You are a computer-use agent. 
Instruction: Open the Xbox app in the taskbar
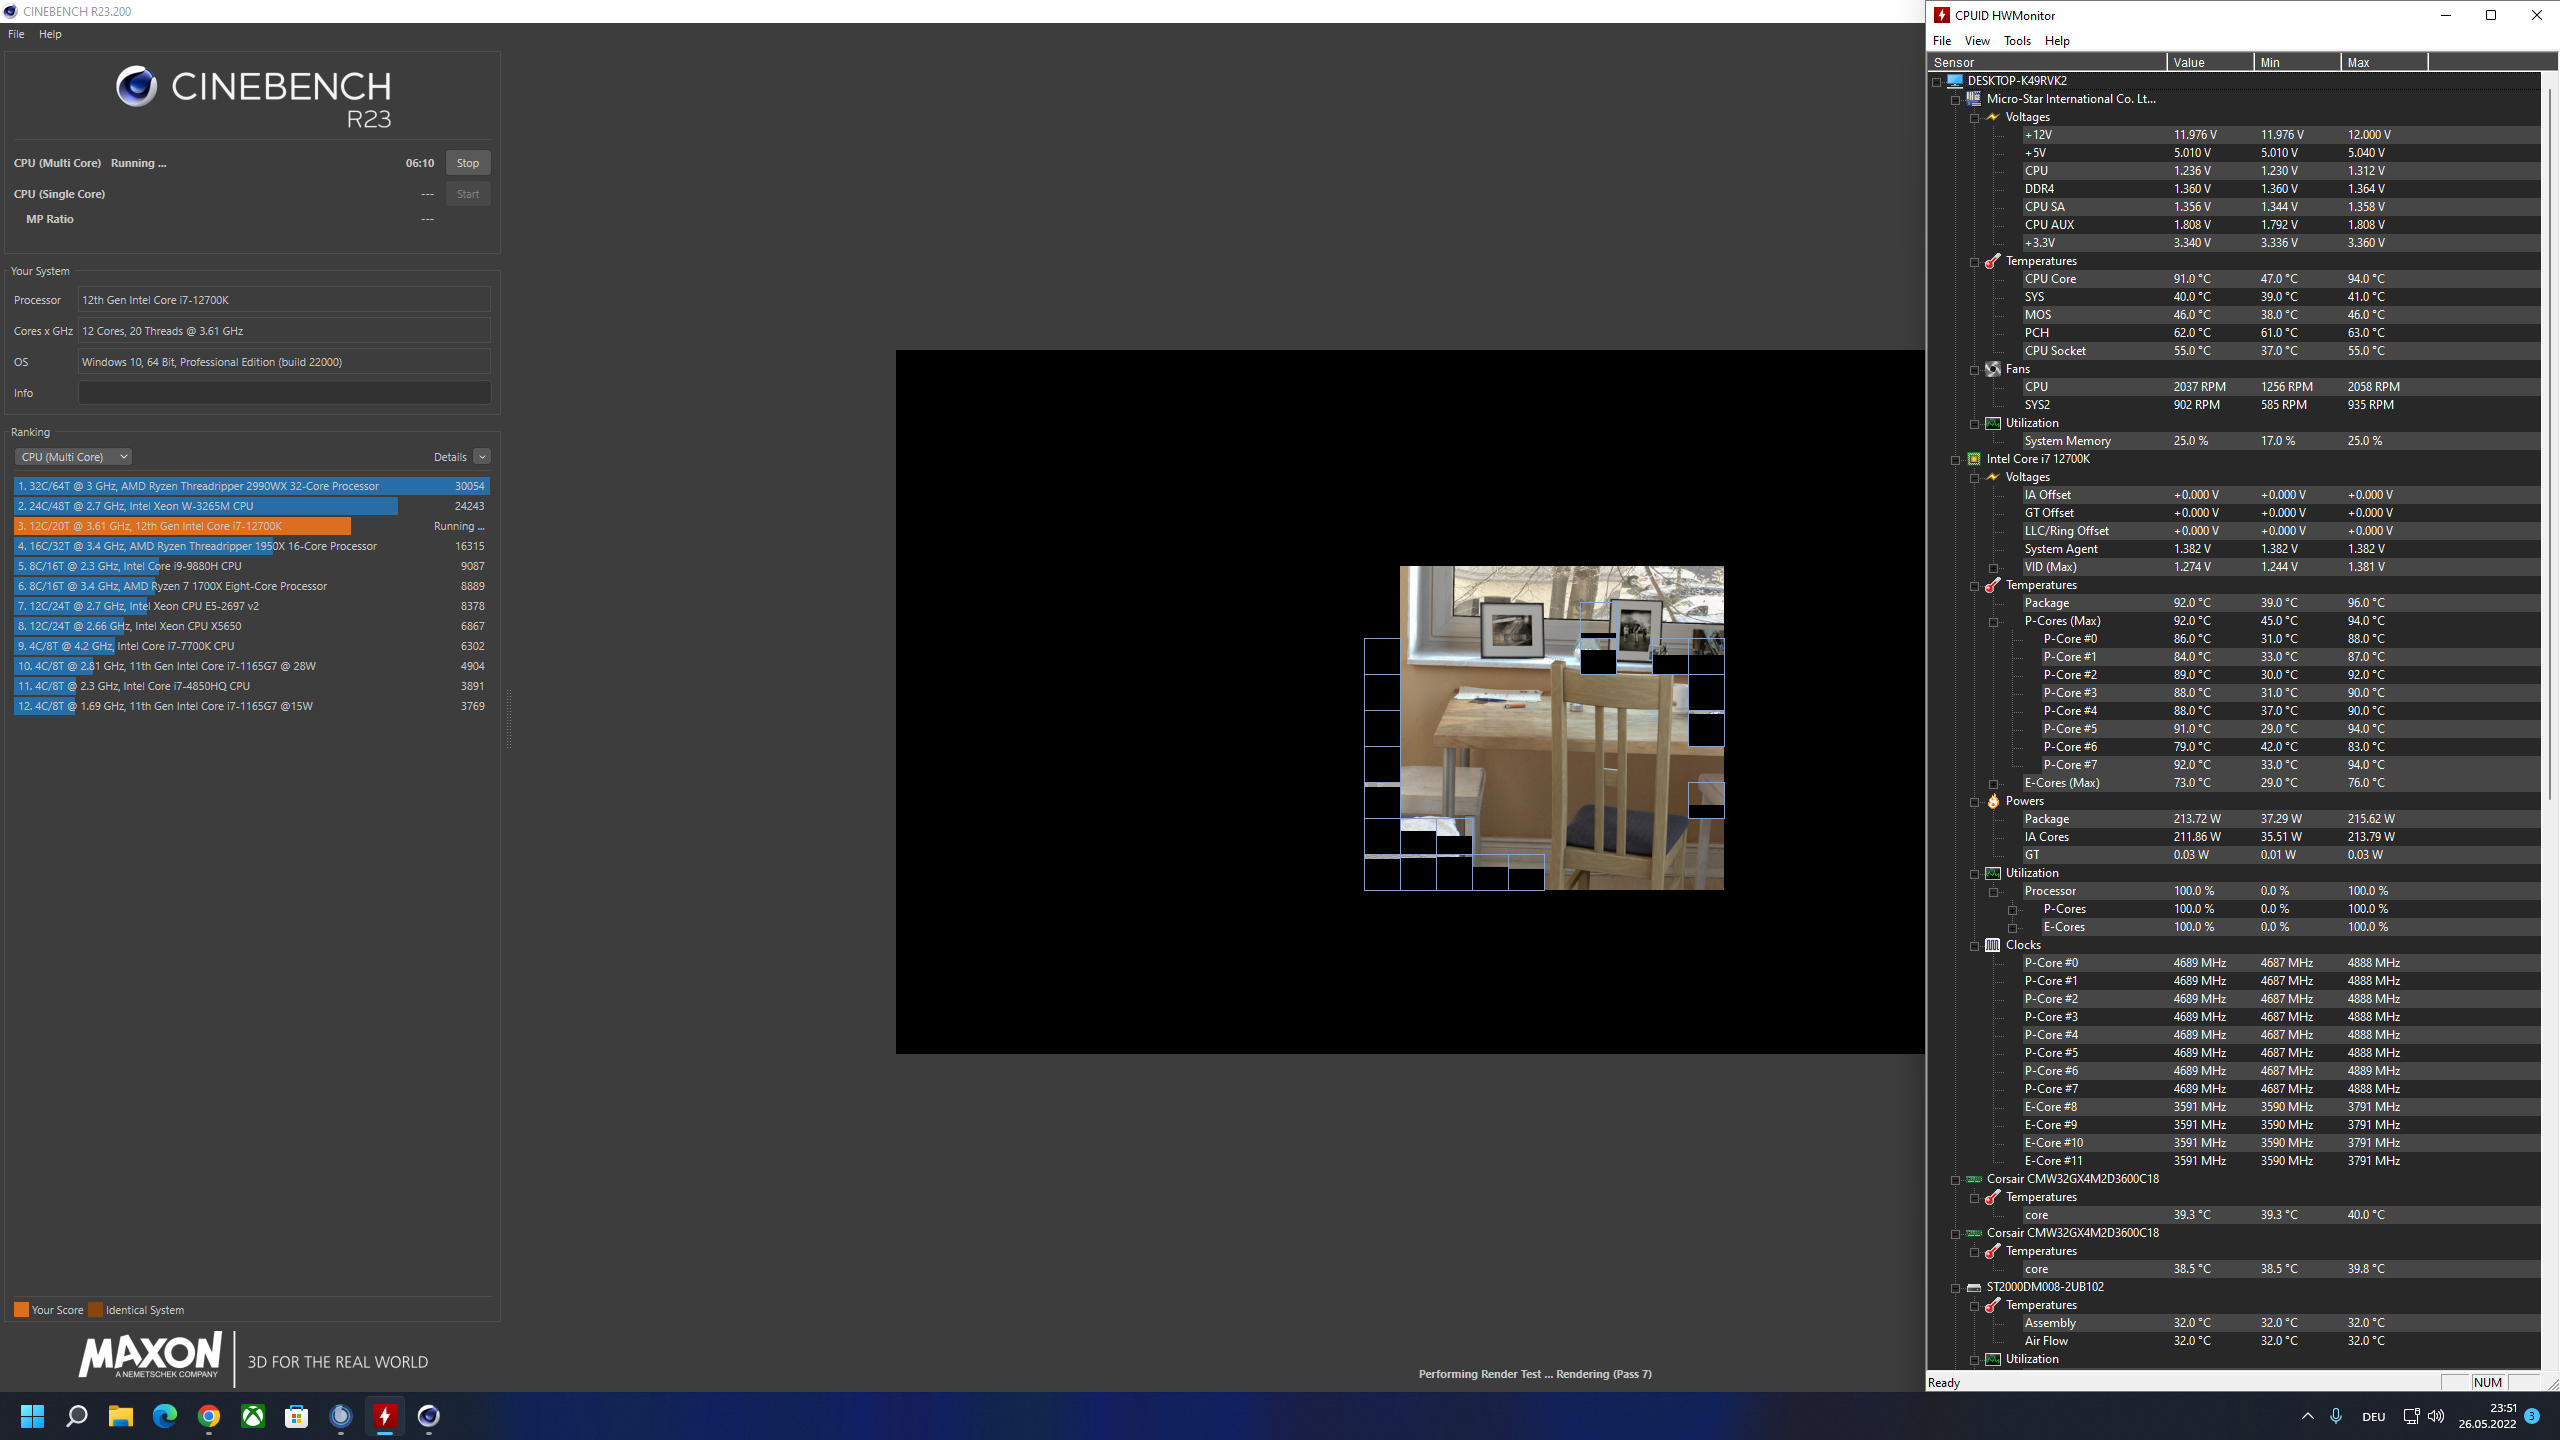coord(253,1416)
